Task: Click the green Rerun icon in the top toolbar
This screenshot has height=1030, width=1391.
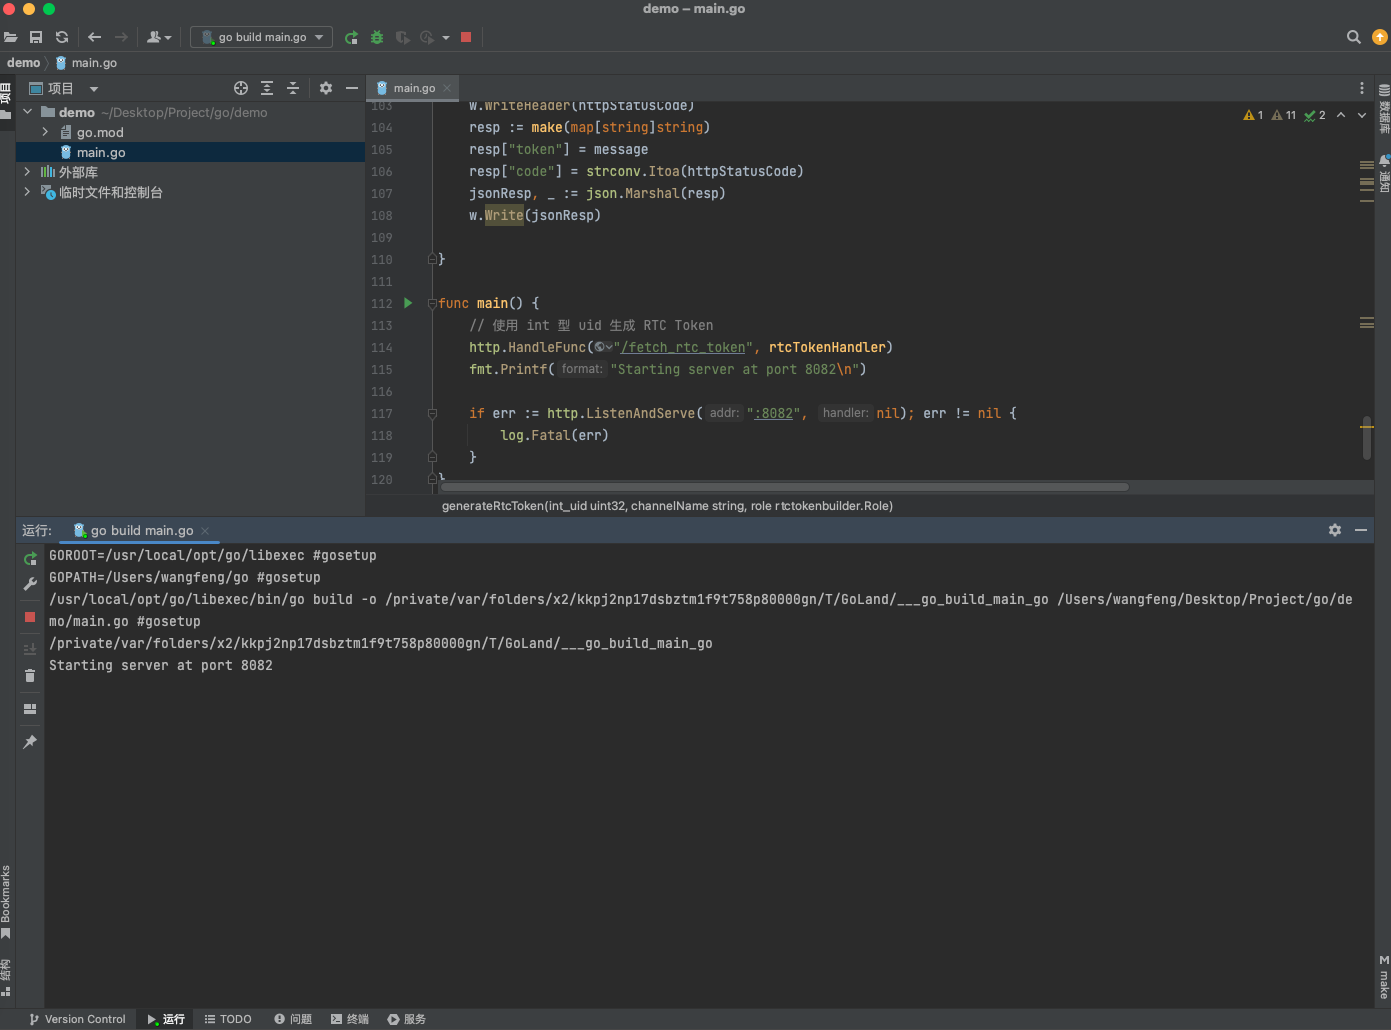Action: click(x=351, y=37)
